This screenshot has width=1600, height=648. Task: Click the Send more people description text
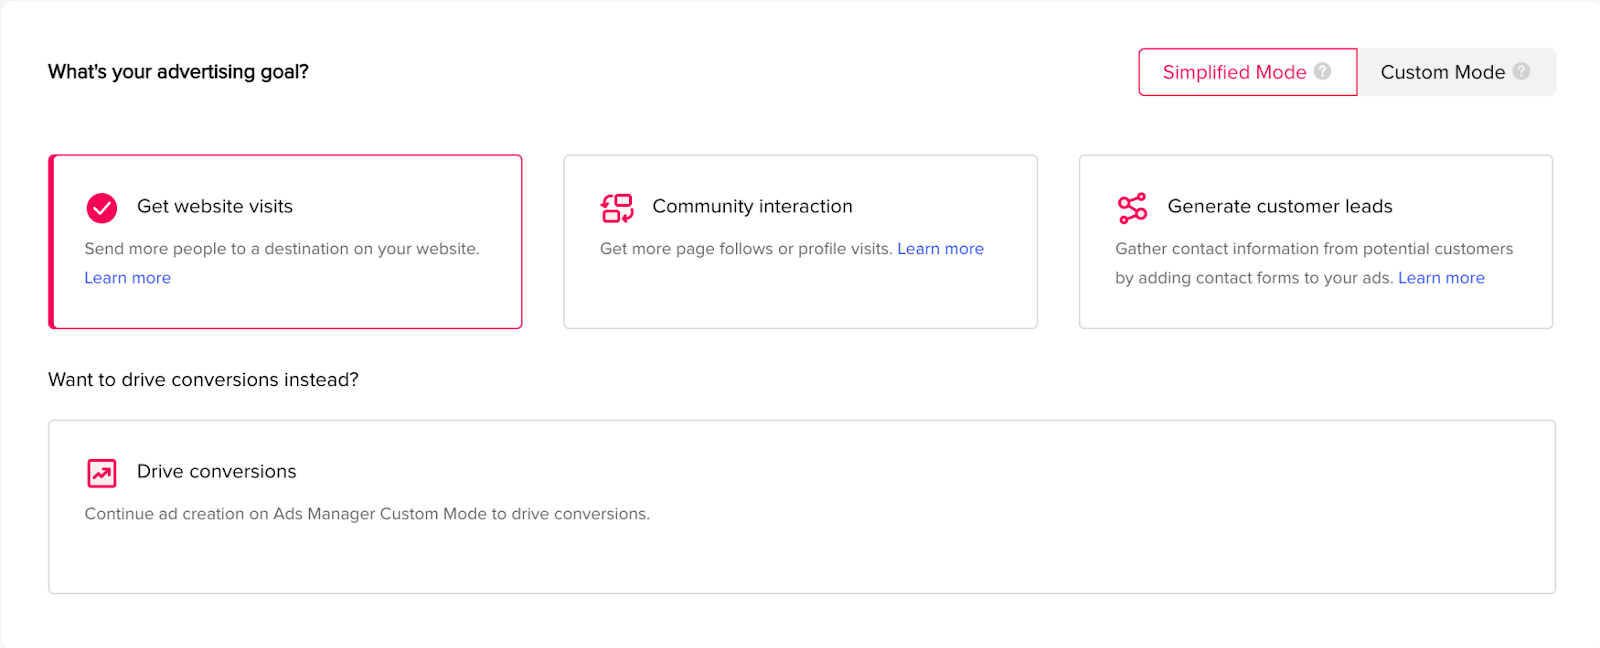(x=281, y=249)
